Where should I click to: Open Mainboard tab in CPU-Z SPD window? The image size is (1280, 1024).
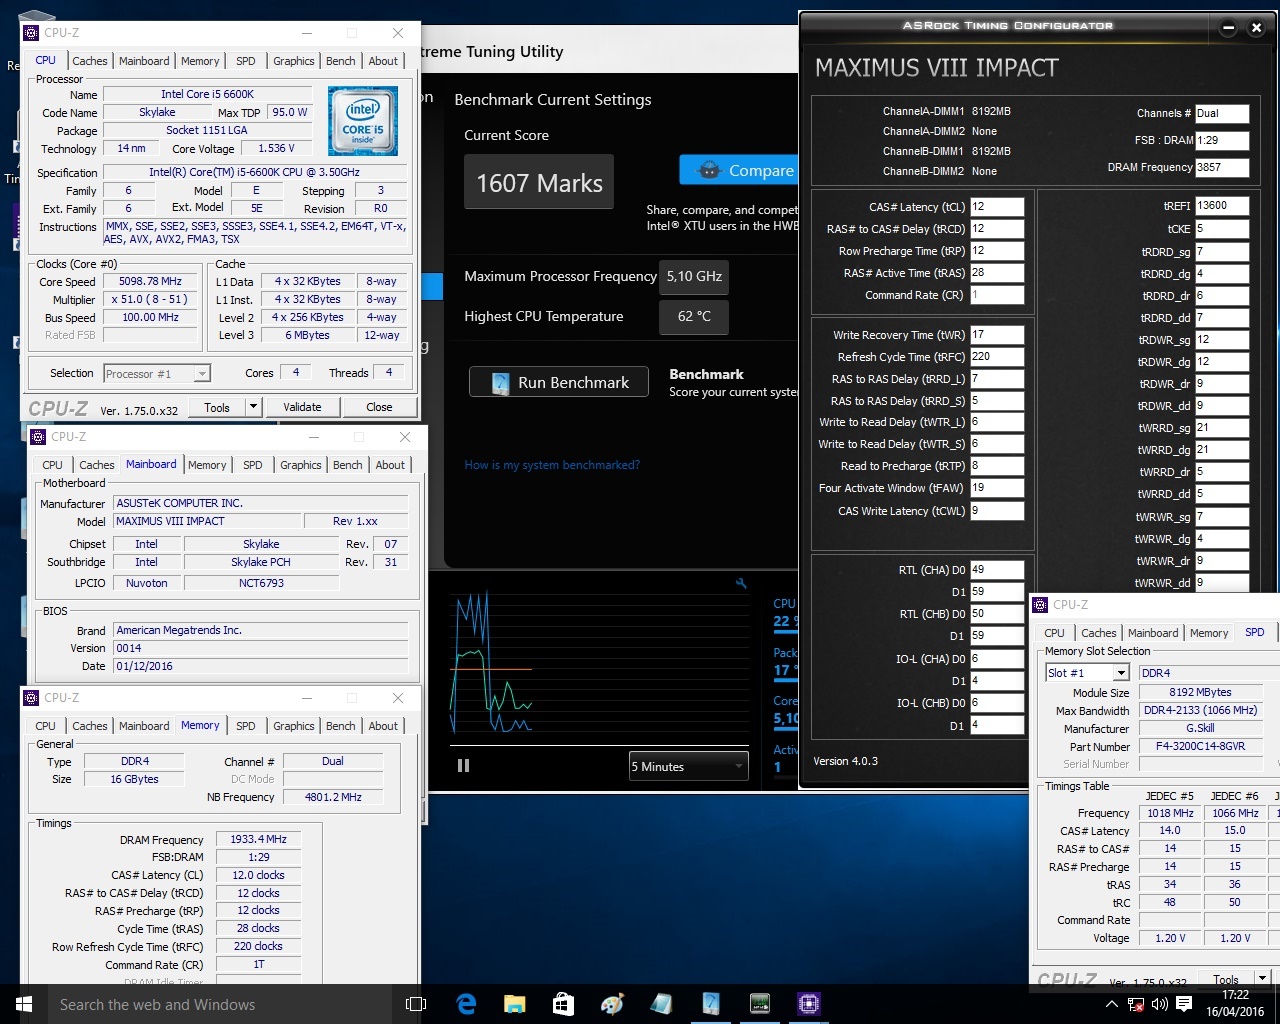pyautogui.click(x=1153, y=633)
